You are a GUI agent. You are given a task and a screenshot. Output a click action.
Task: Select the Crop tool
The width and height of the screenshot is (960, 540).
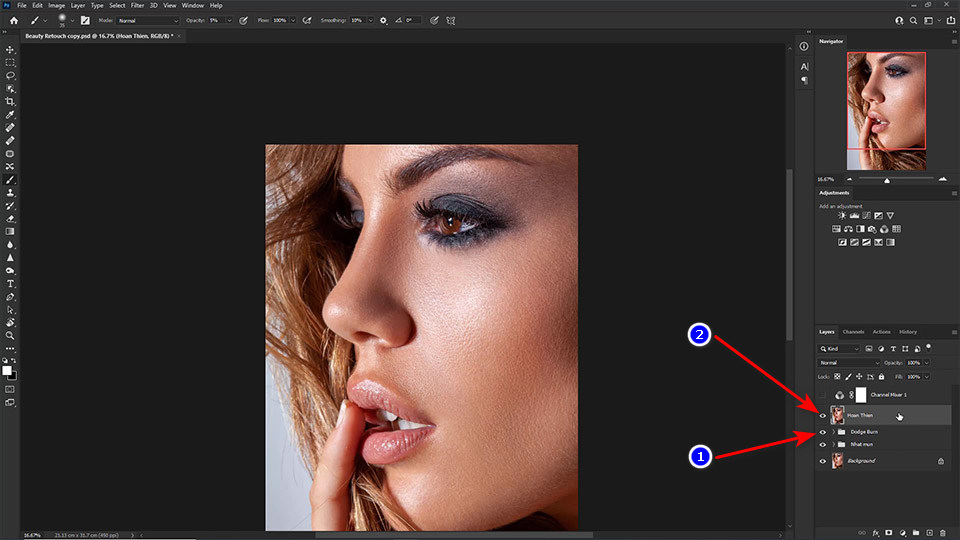pyautogui.click(x=10, y=101)
